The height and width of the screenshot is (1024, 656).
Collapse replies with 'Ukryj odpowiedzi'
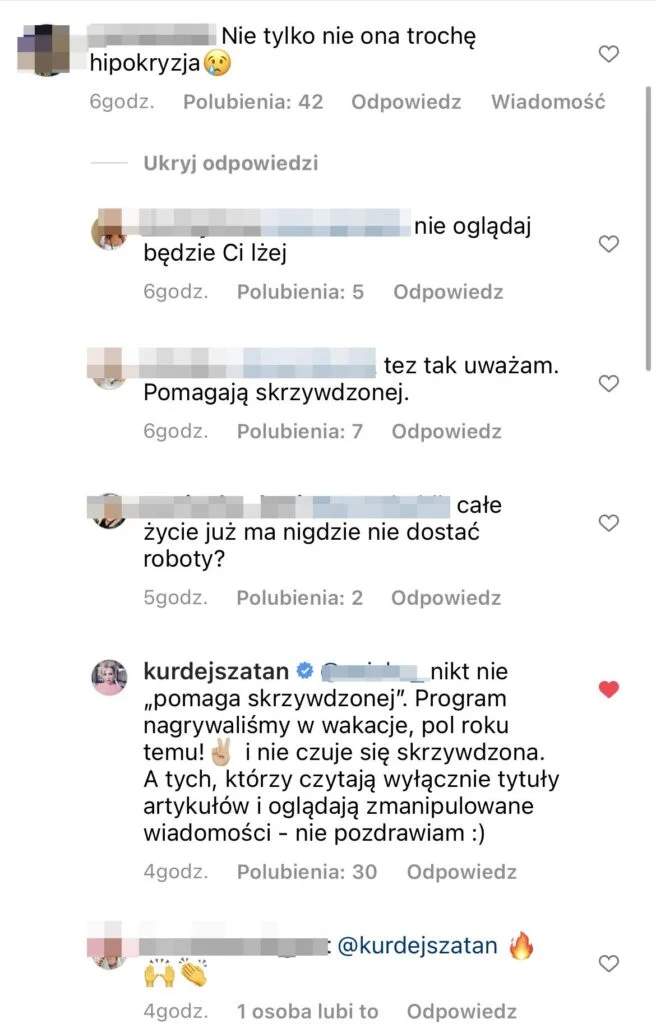click(x=232, y=163)
